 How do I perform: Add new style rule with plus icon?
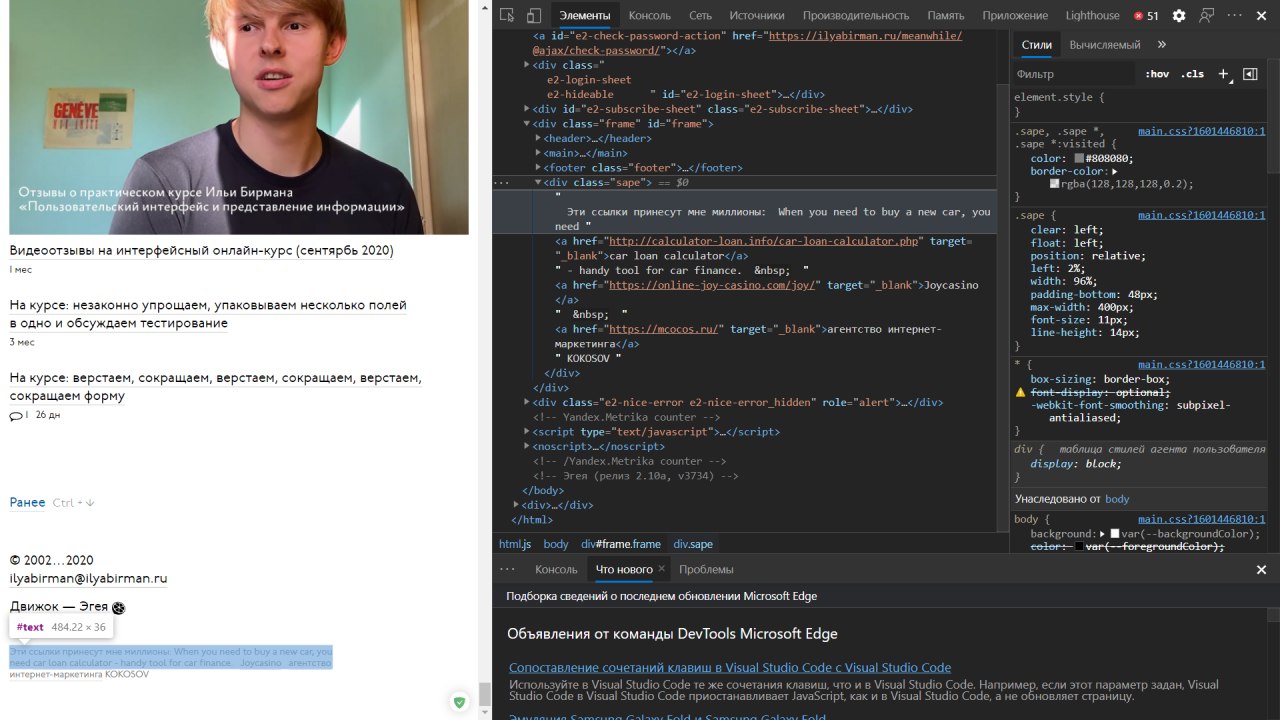pos(1223,74)
